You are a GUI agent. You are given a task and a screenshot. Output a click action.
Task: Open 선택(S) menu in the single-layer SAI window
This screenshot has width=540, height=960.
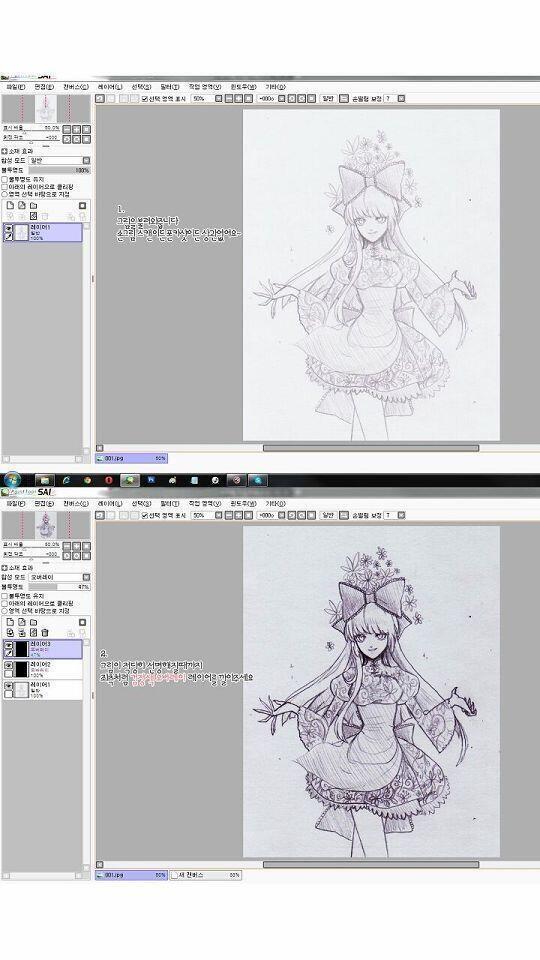tap(141, 87)
